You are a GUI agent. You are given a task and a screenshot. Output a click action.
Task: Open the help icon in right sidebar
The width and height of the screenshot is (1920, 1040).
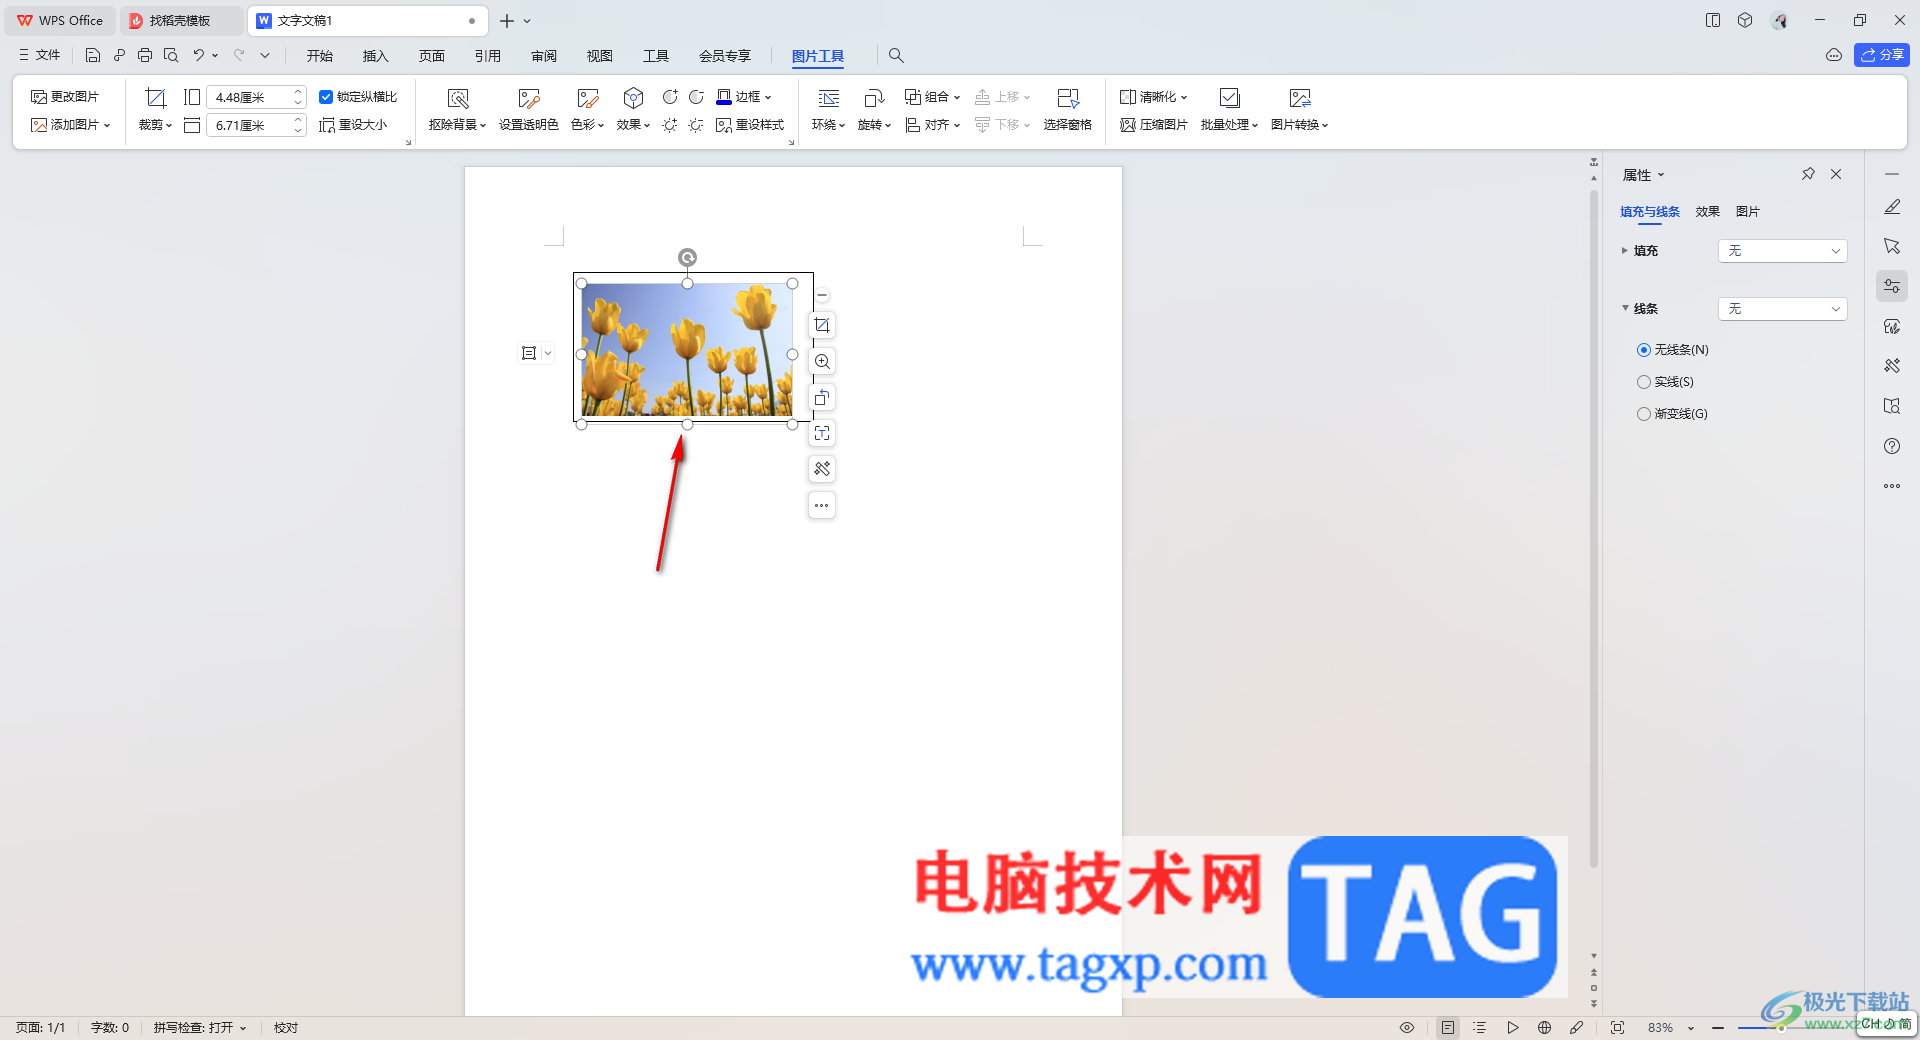click(x=1892, y=446)
